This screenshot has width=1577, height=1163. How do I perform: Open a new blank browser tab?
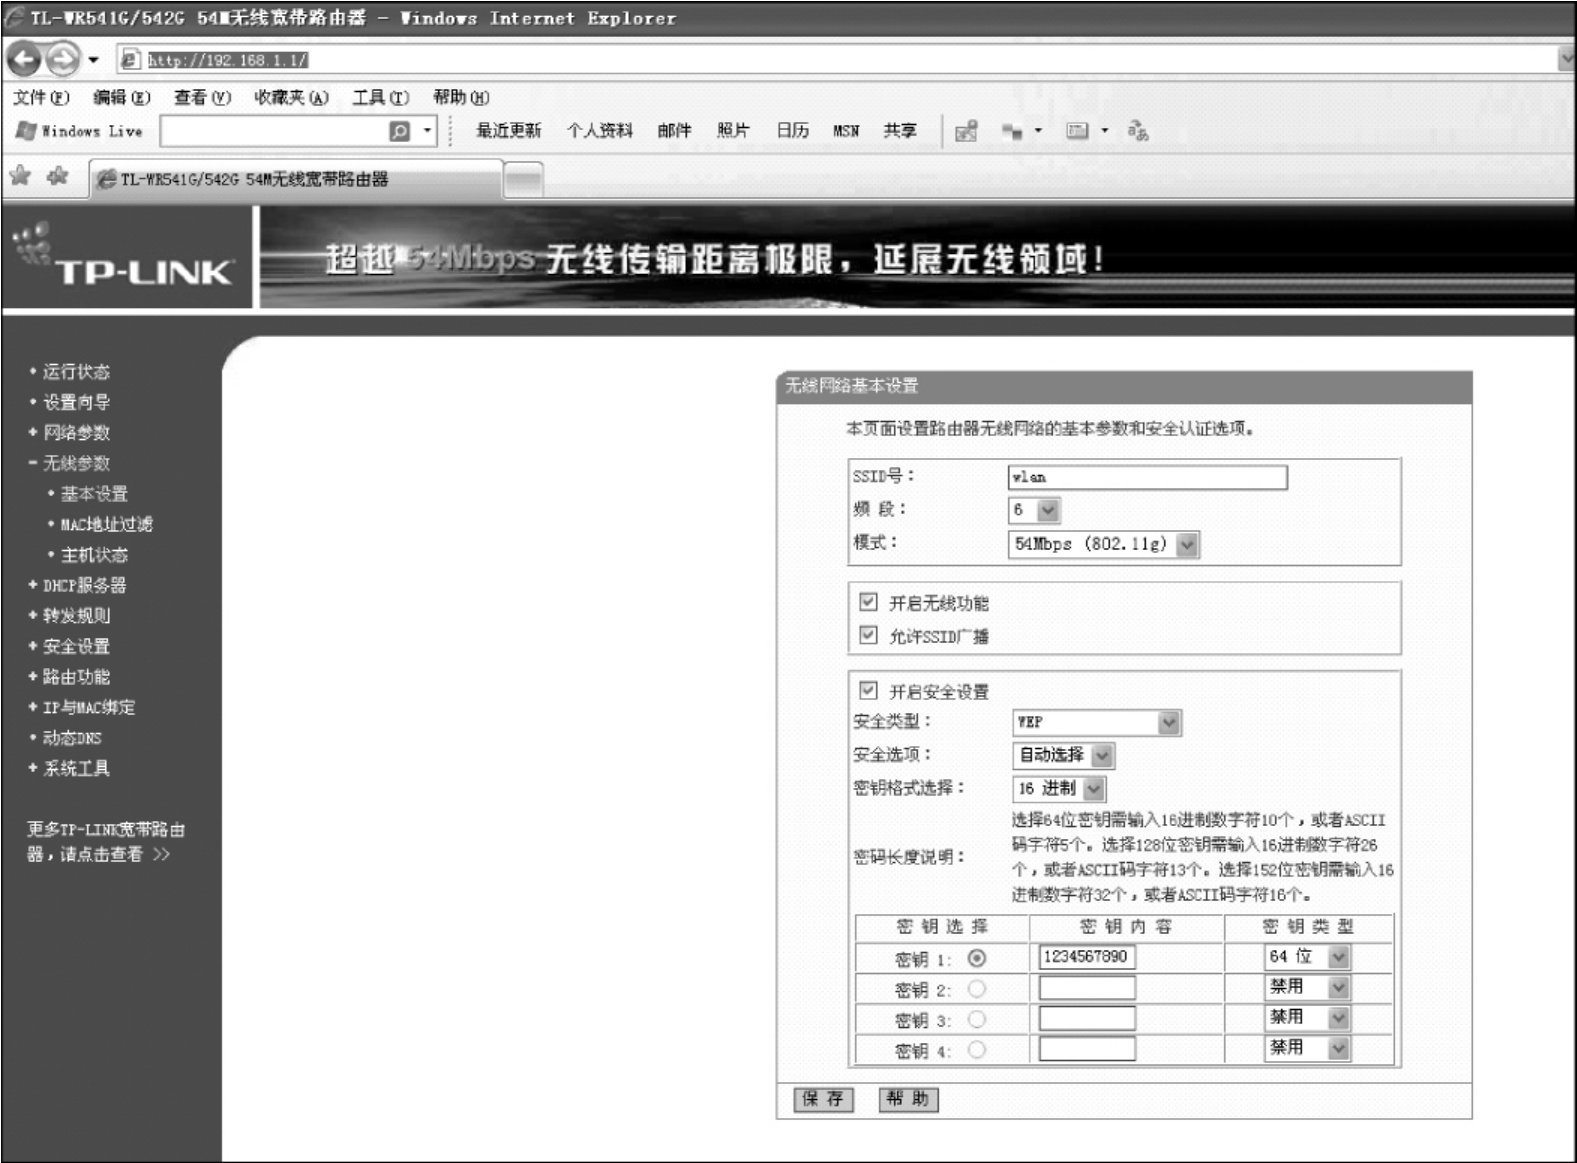click(x=523, y=180)
